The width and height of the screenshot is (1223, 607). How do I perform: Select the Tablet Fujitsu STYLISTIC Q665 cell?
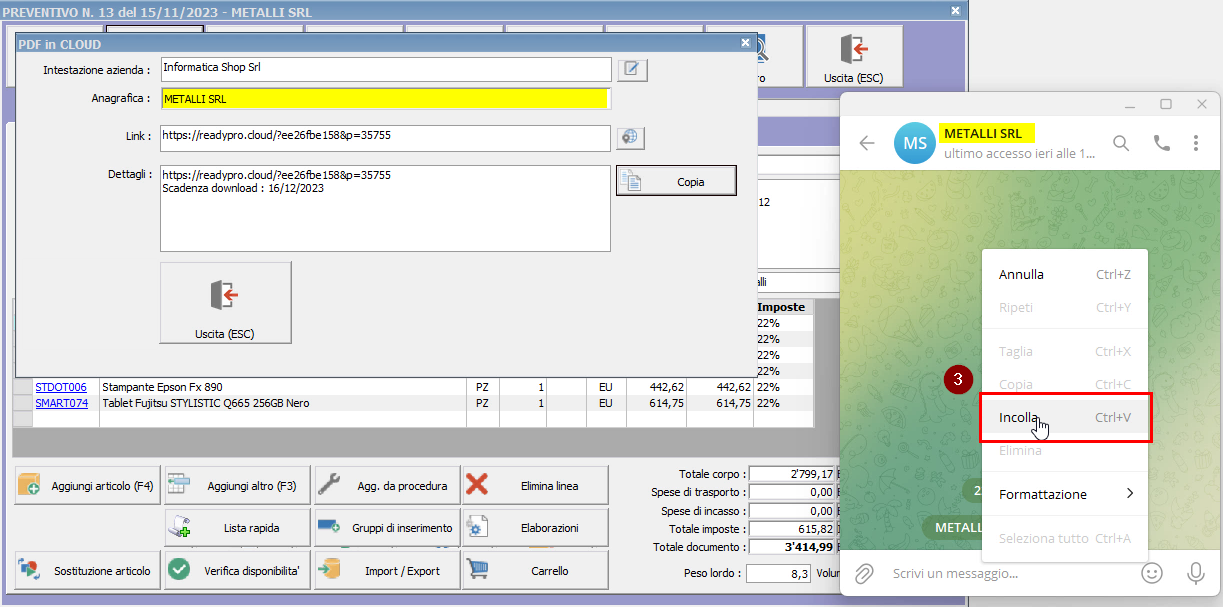point(283,403)
